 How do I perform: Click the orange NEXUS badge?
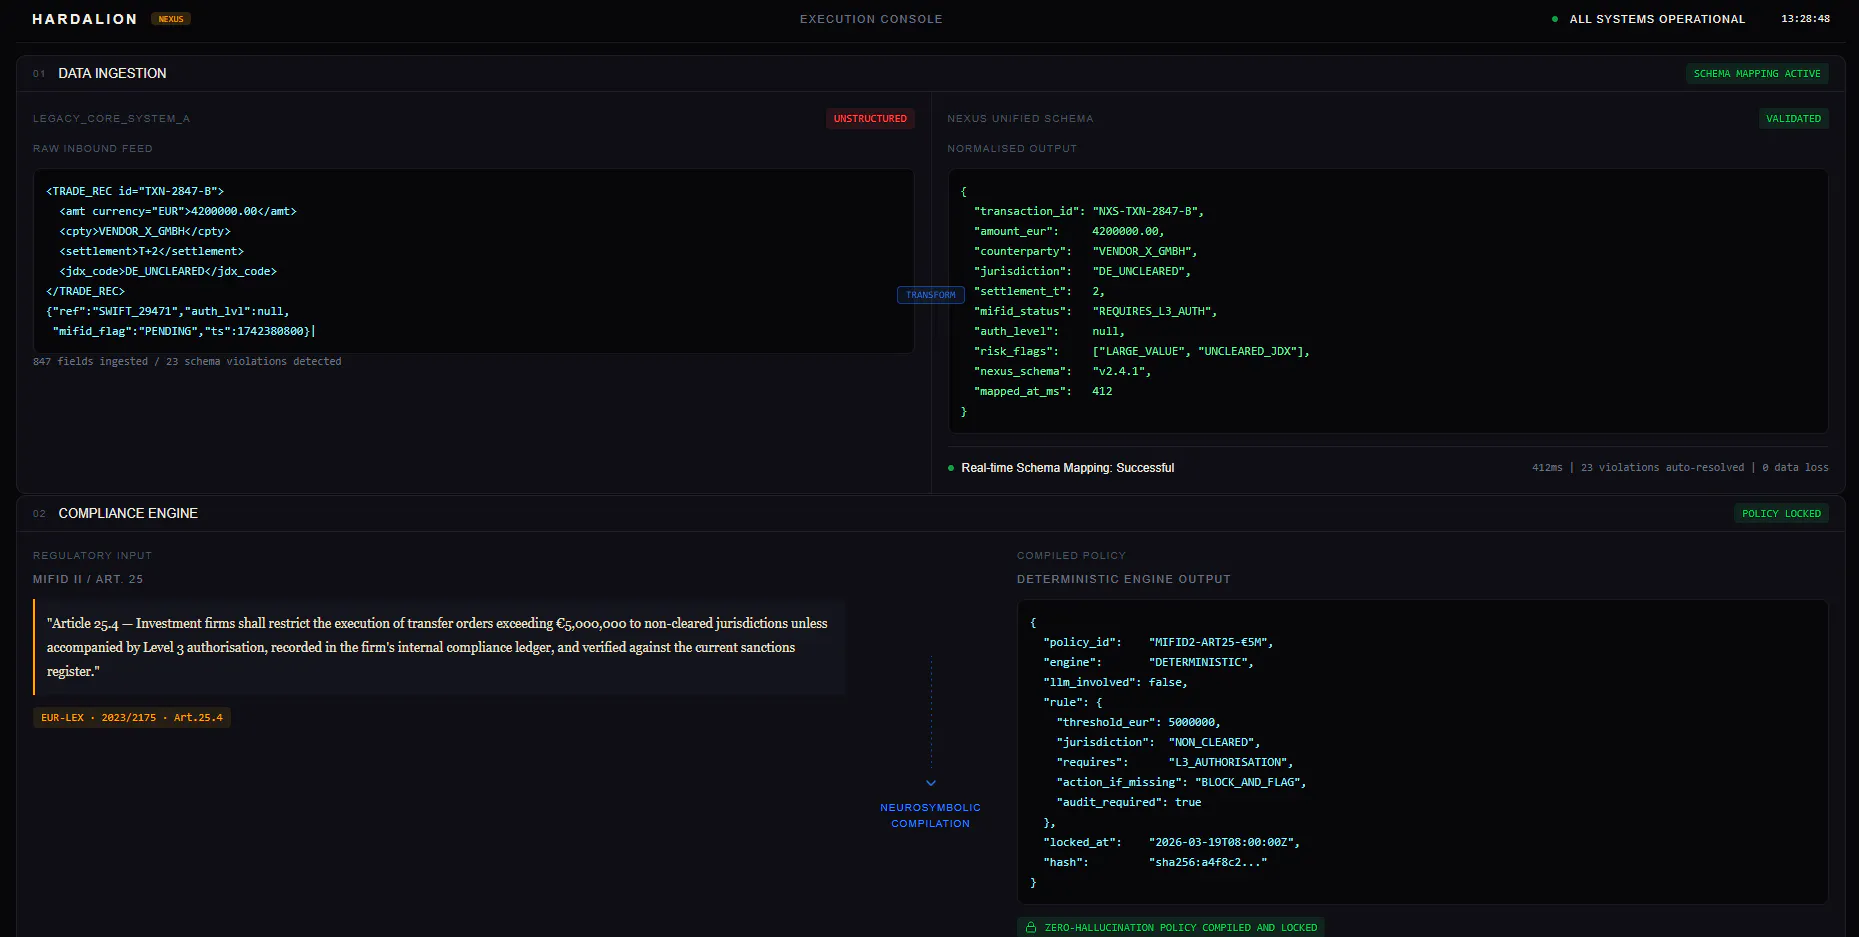[x=171, y=19]
